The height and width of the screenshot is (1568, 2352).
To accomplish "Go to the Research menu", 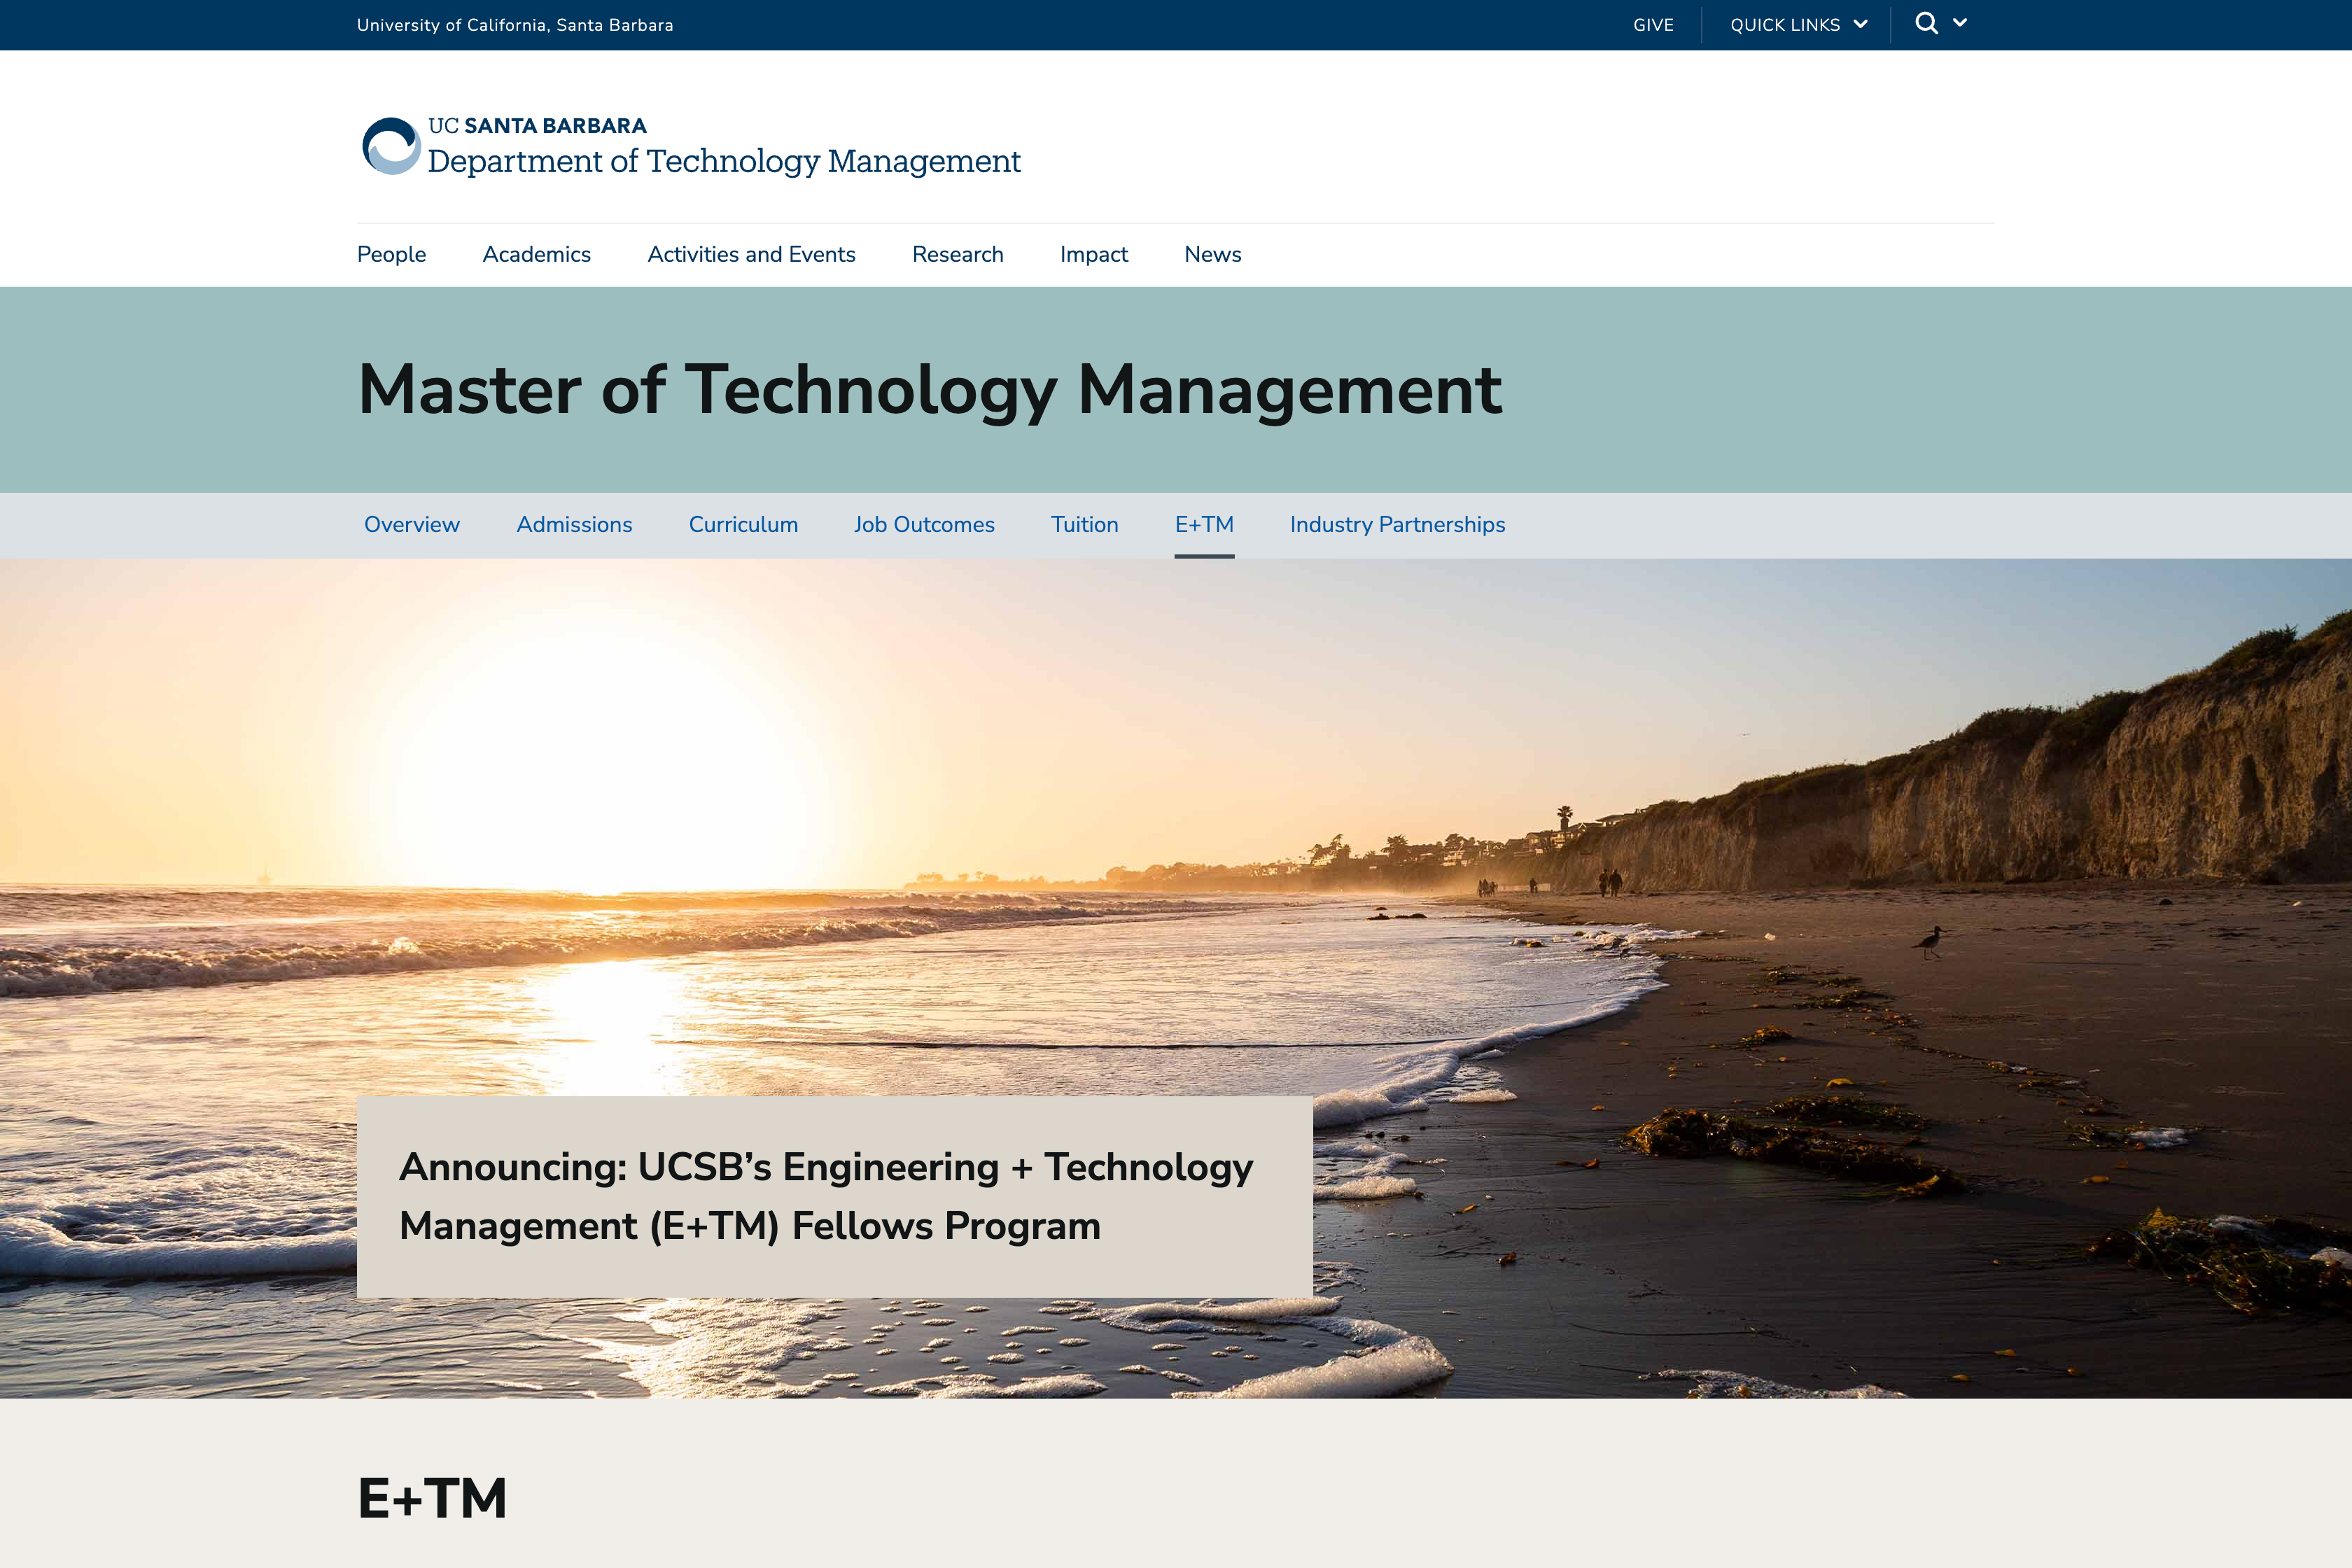I will pyautogui.click(x=957, y=254).
